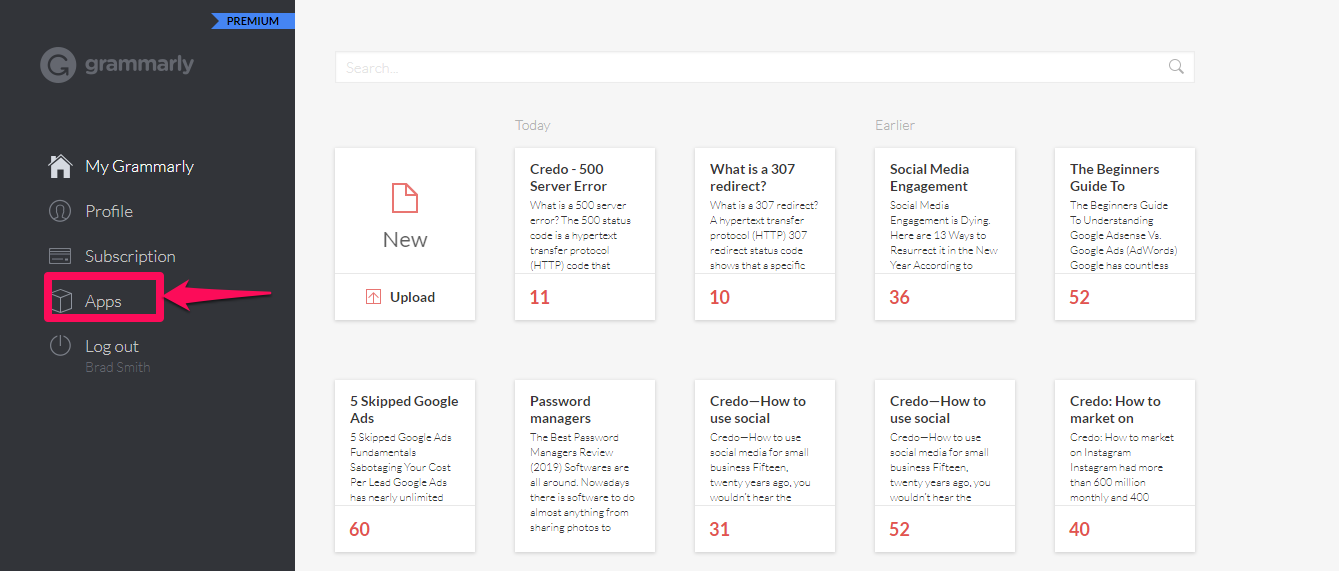Open the 5 Skipped Google Ads document
This screenshot has height=571, width=1339.
point(405,466)
